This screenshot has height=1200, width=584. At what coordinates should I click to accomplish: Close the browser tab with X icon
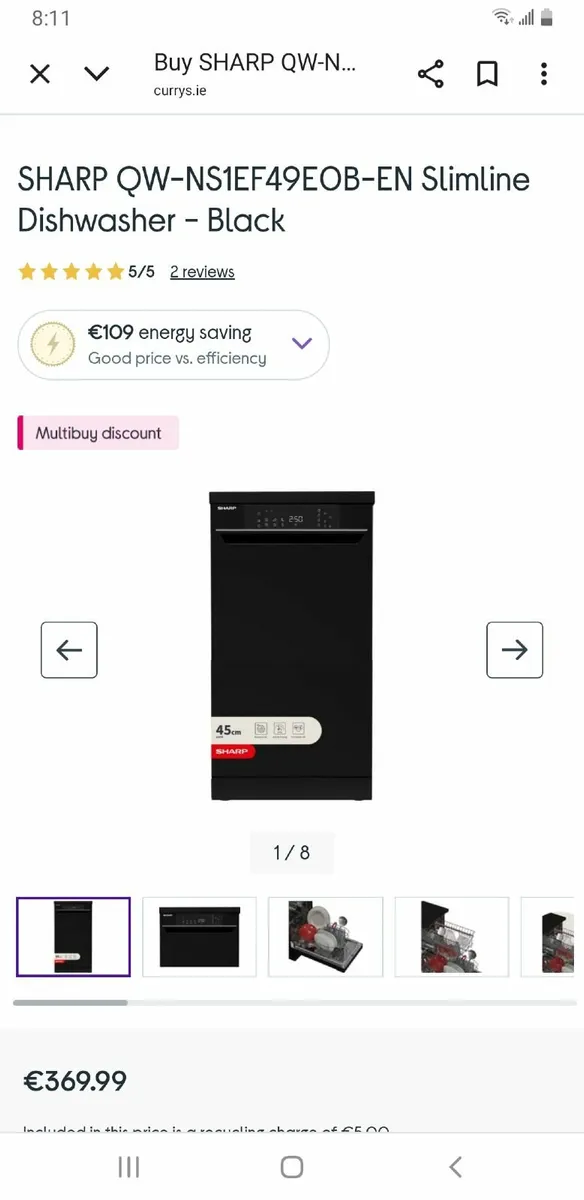(40, 73)
